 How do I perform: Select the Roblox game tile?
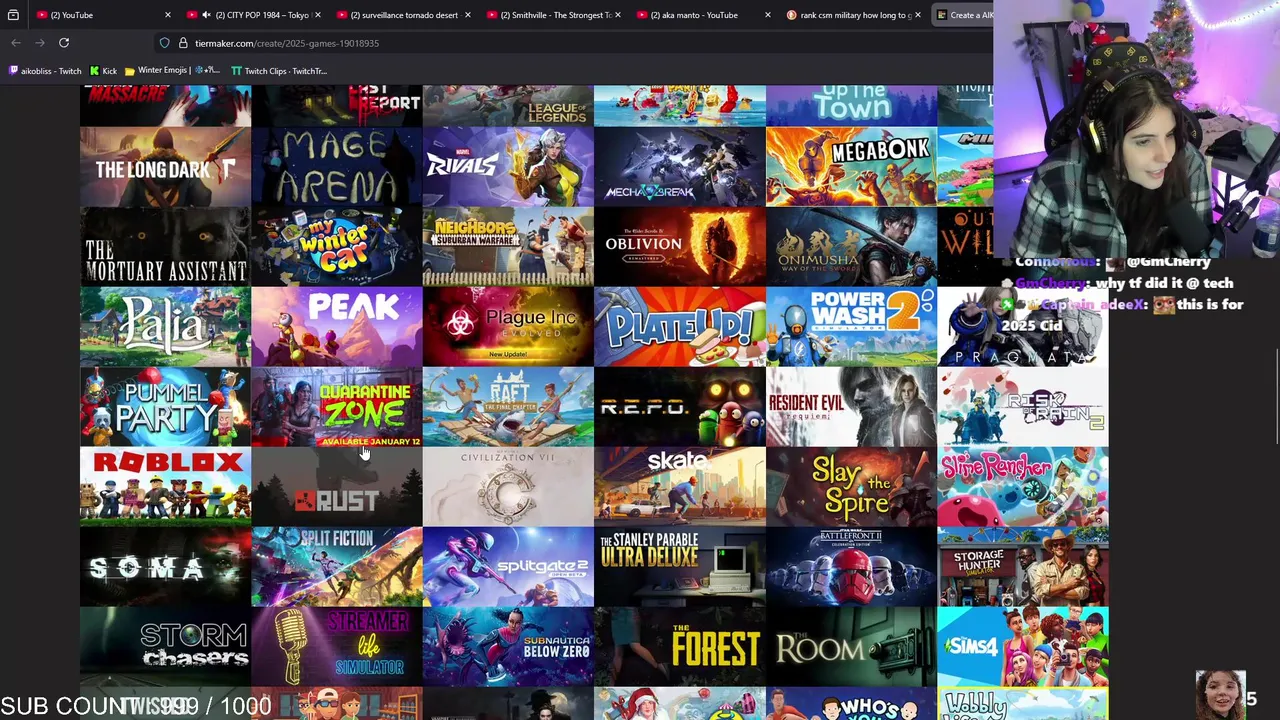click(x=165, y=487)
